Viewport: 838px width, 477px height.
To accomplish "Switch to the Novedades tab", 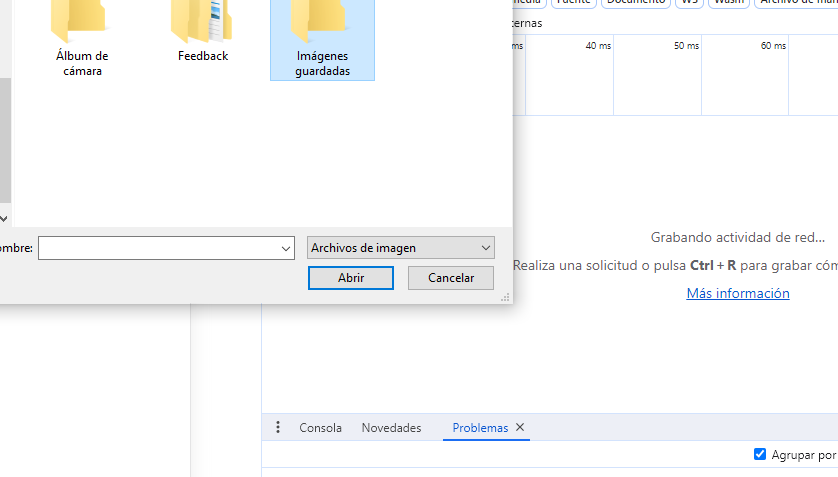I will 391,427.
